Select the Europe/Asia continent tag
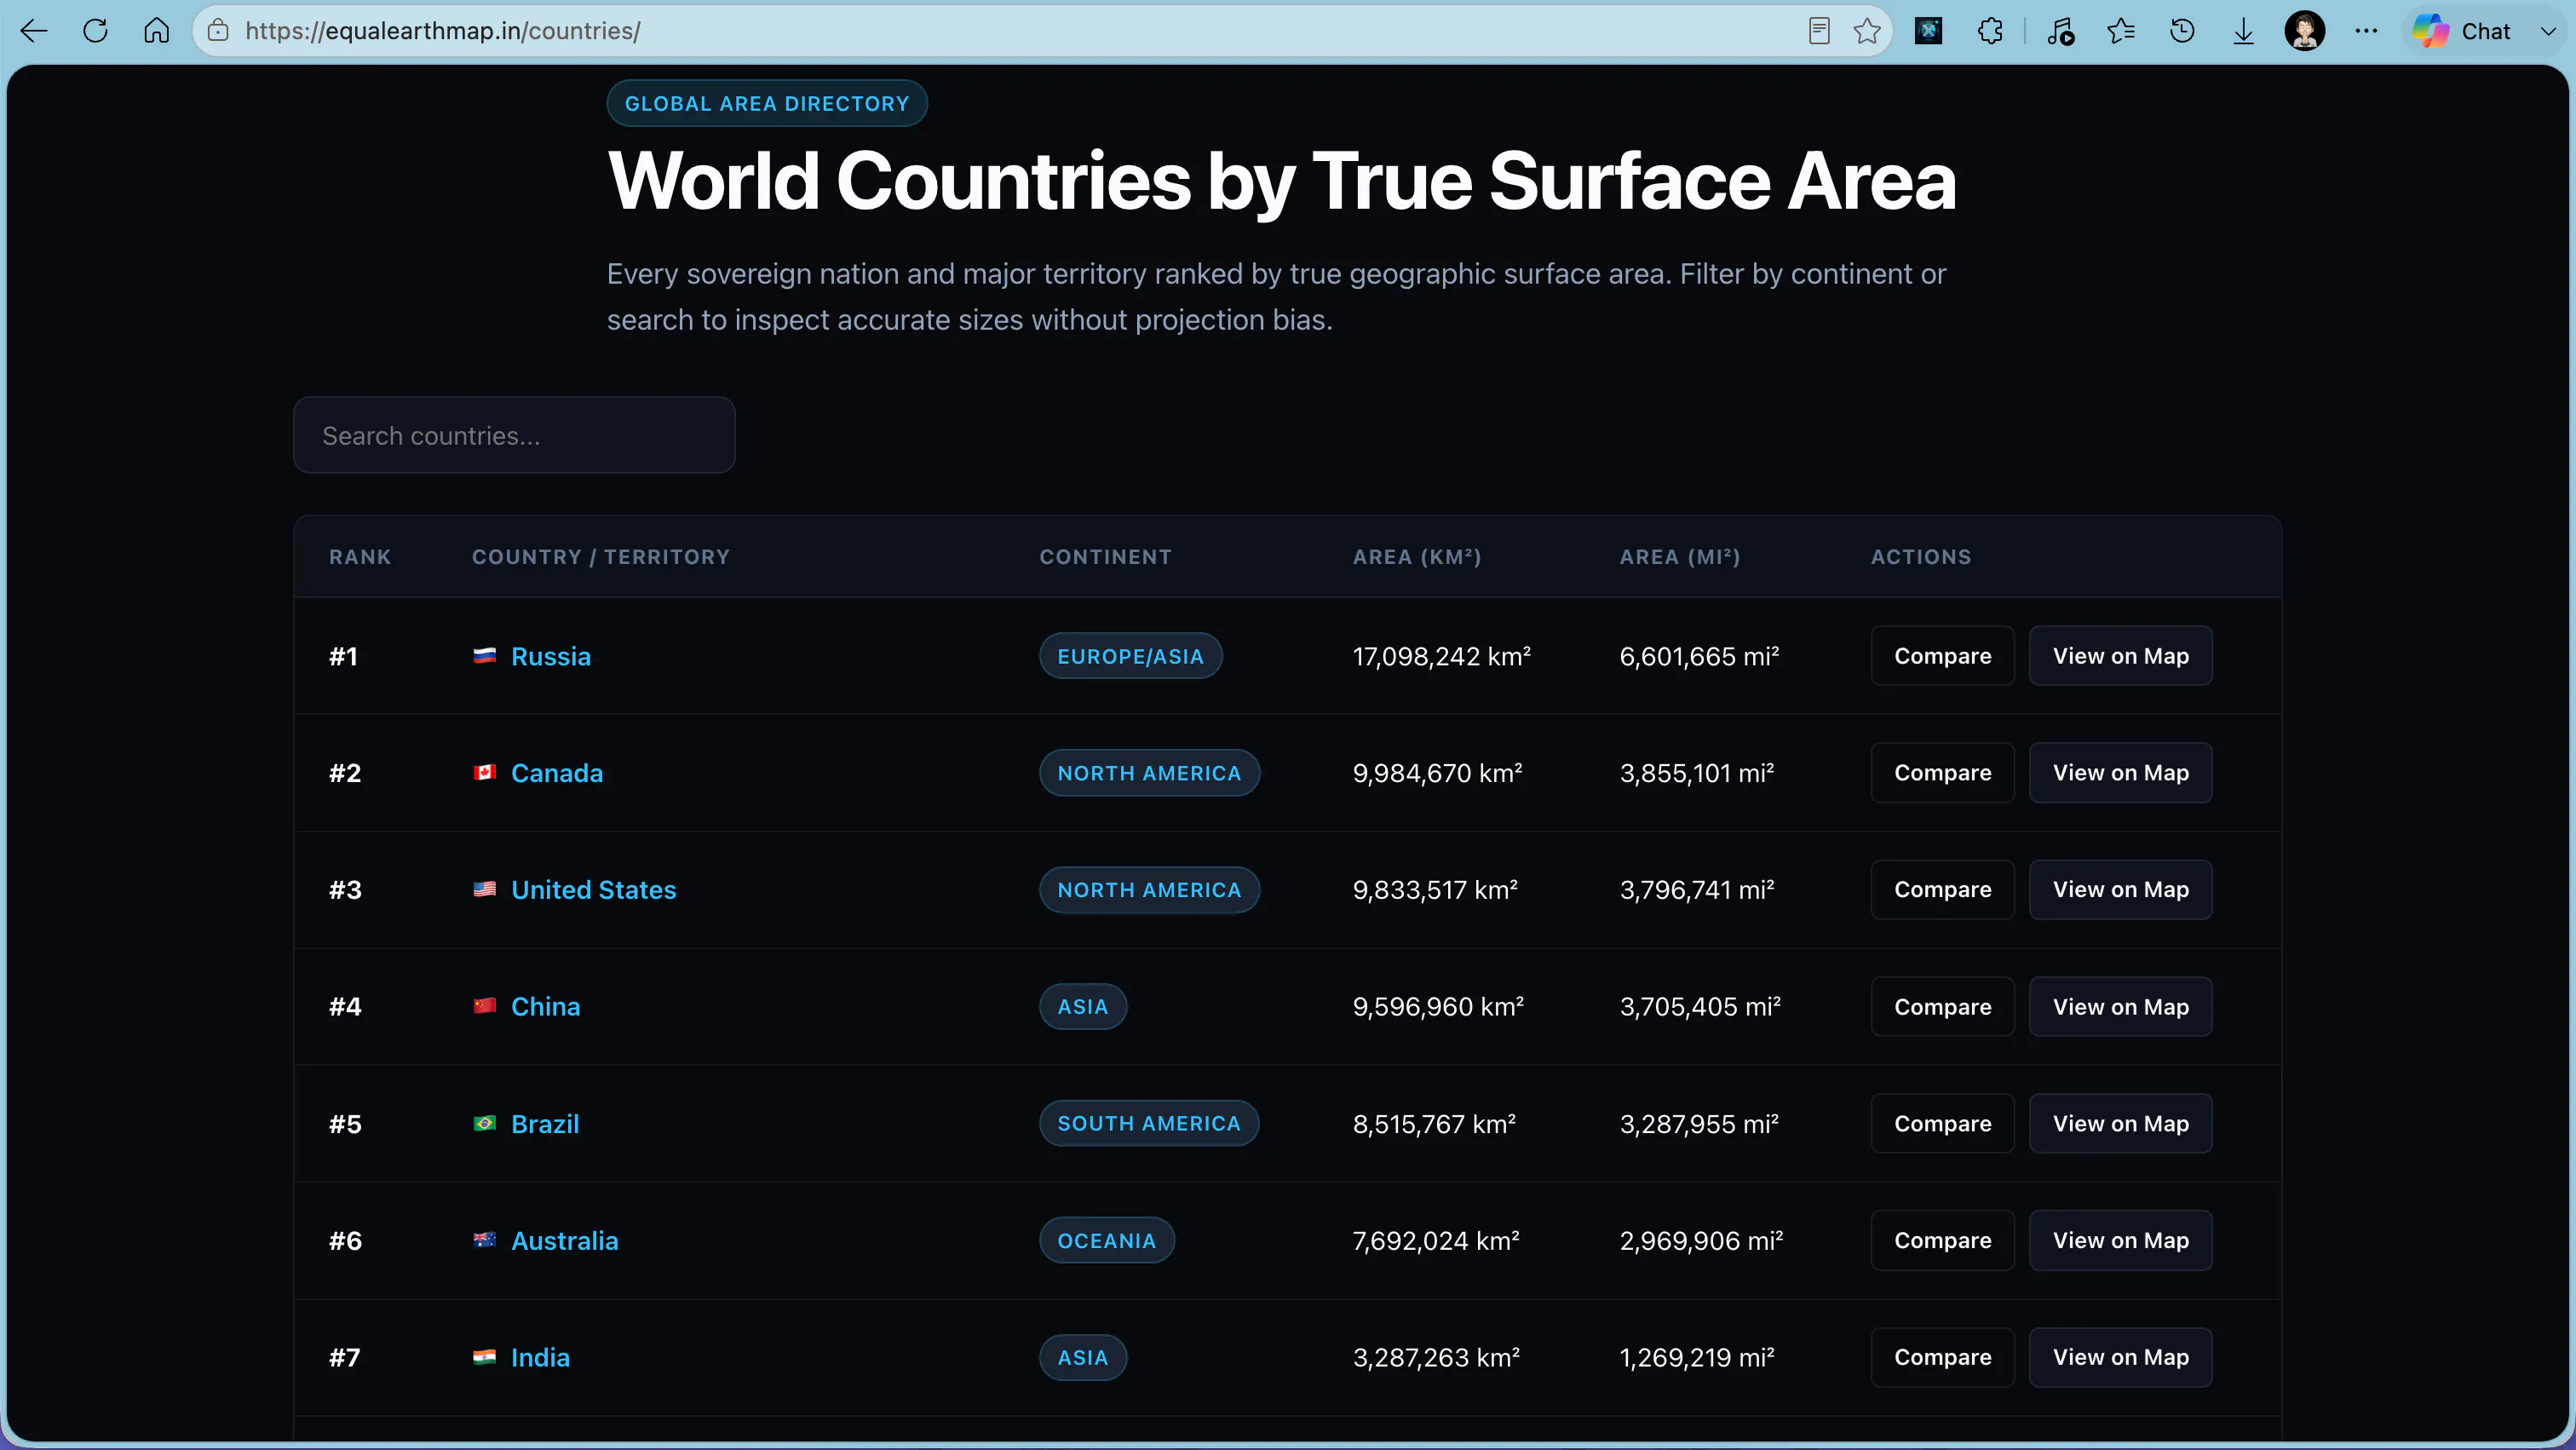Viewport: 2576px width, 1450px height. (x=1130, y=656)
